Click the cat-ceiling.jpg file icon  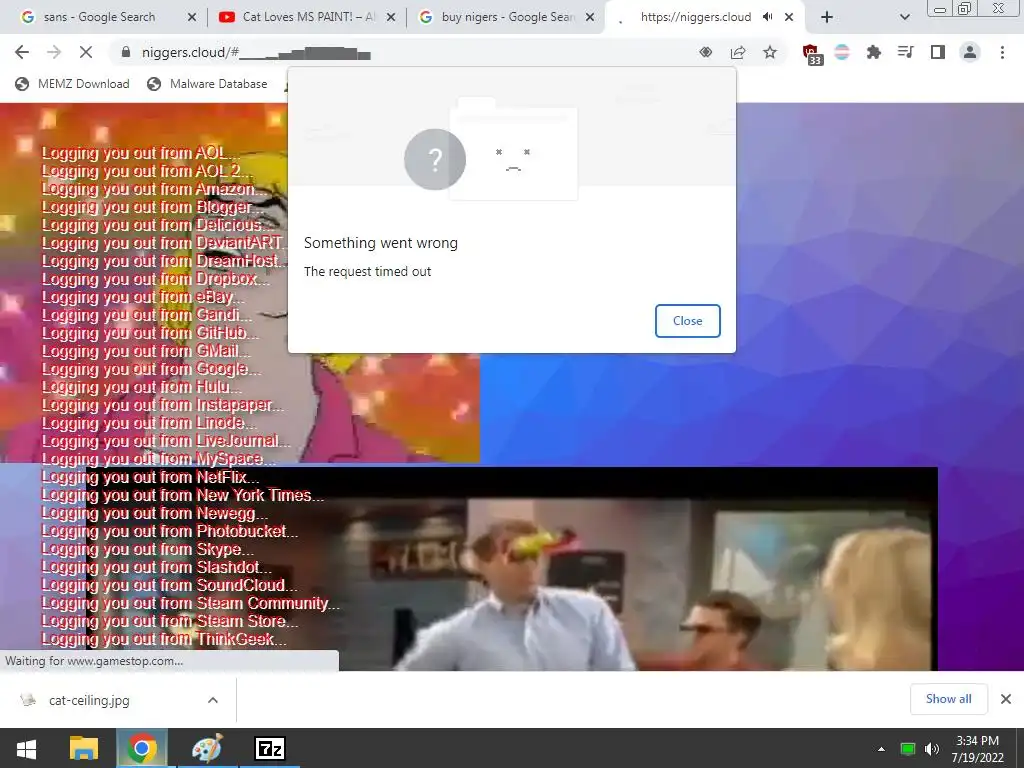tap(28, 700)
